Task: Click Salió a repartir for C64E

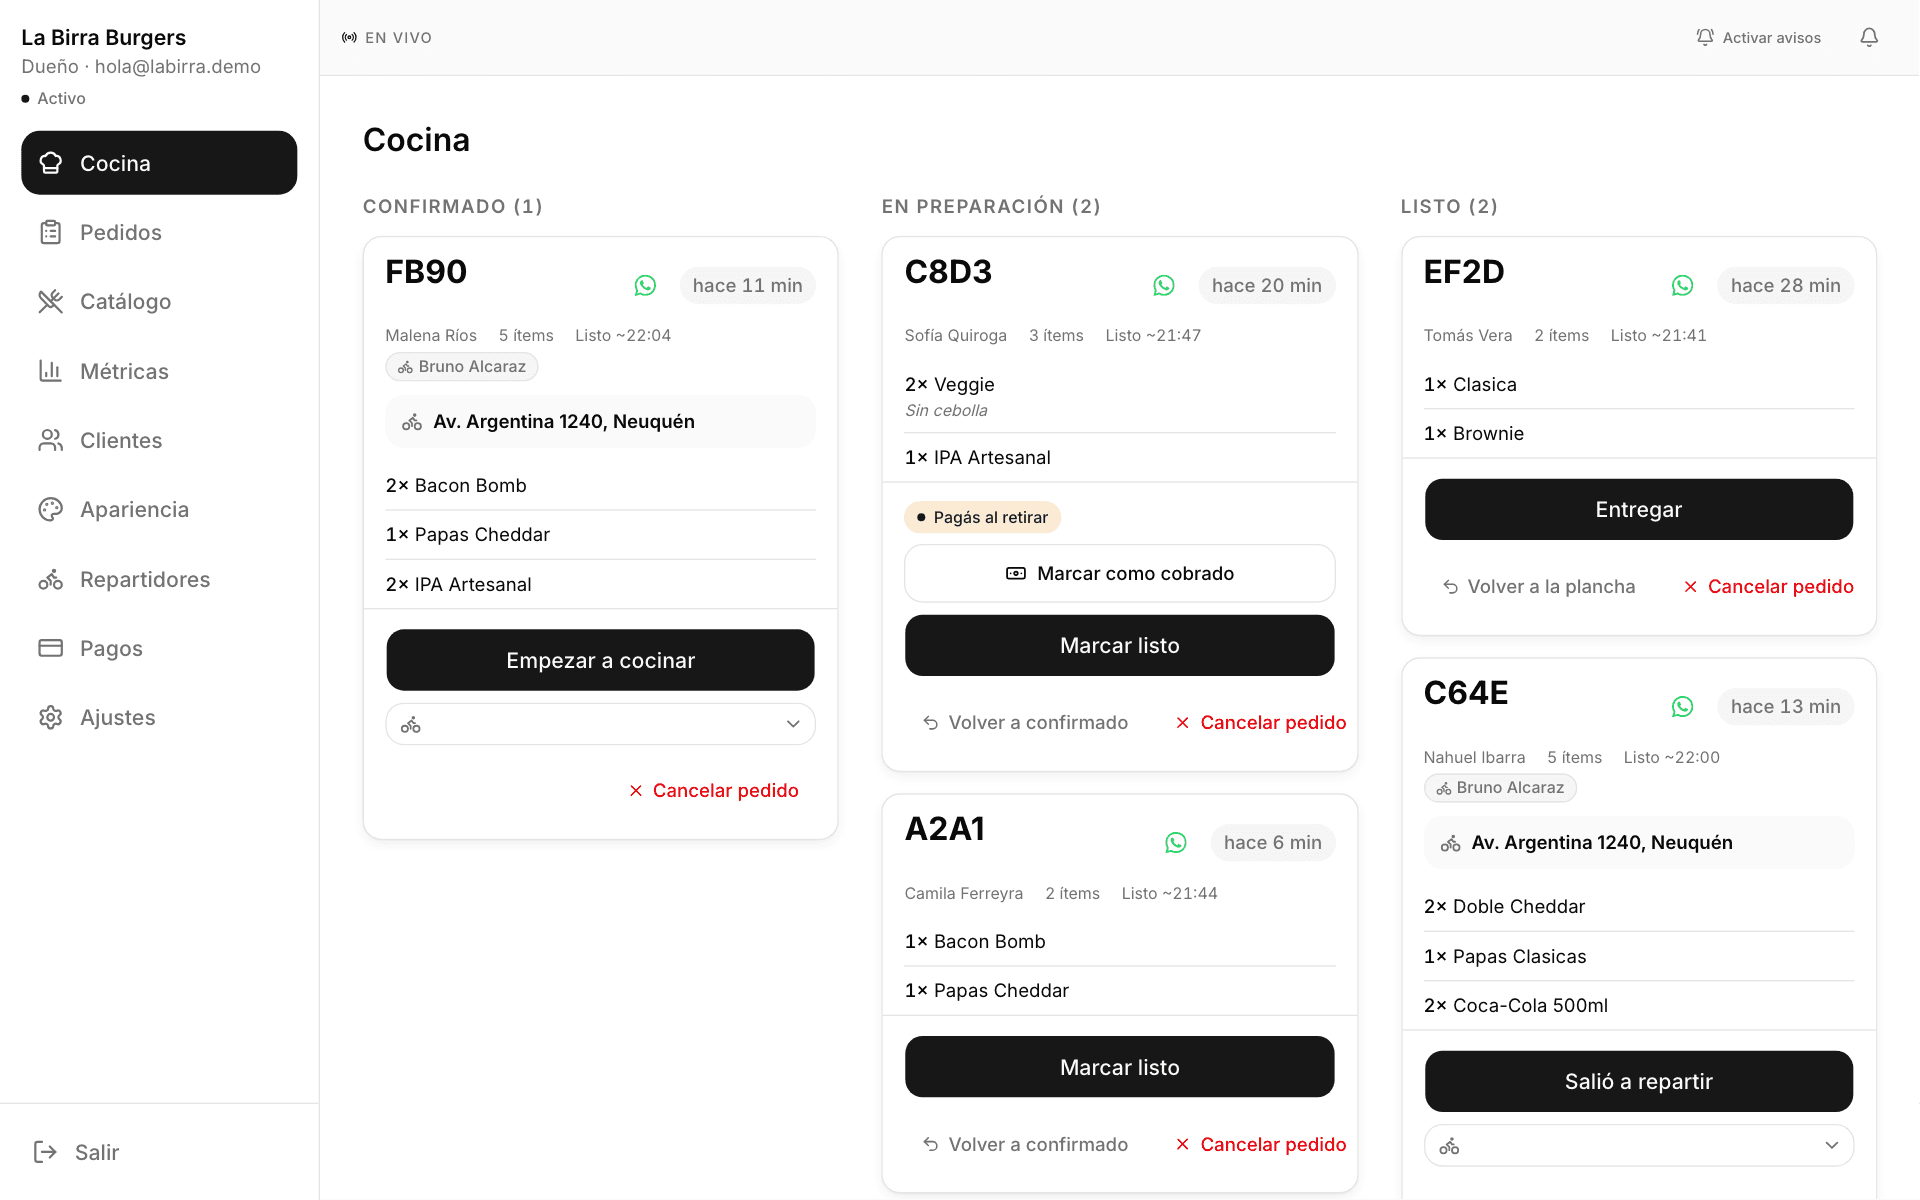Action: 1639,1081
